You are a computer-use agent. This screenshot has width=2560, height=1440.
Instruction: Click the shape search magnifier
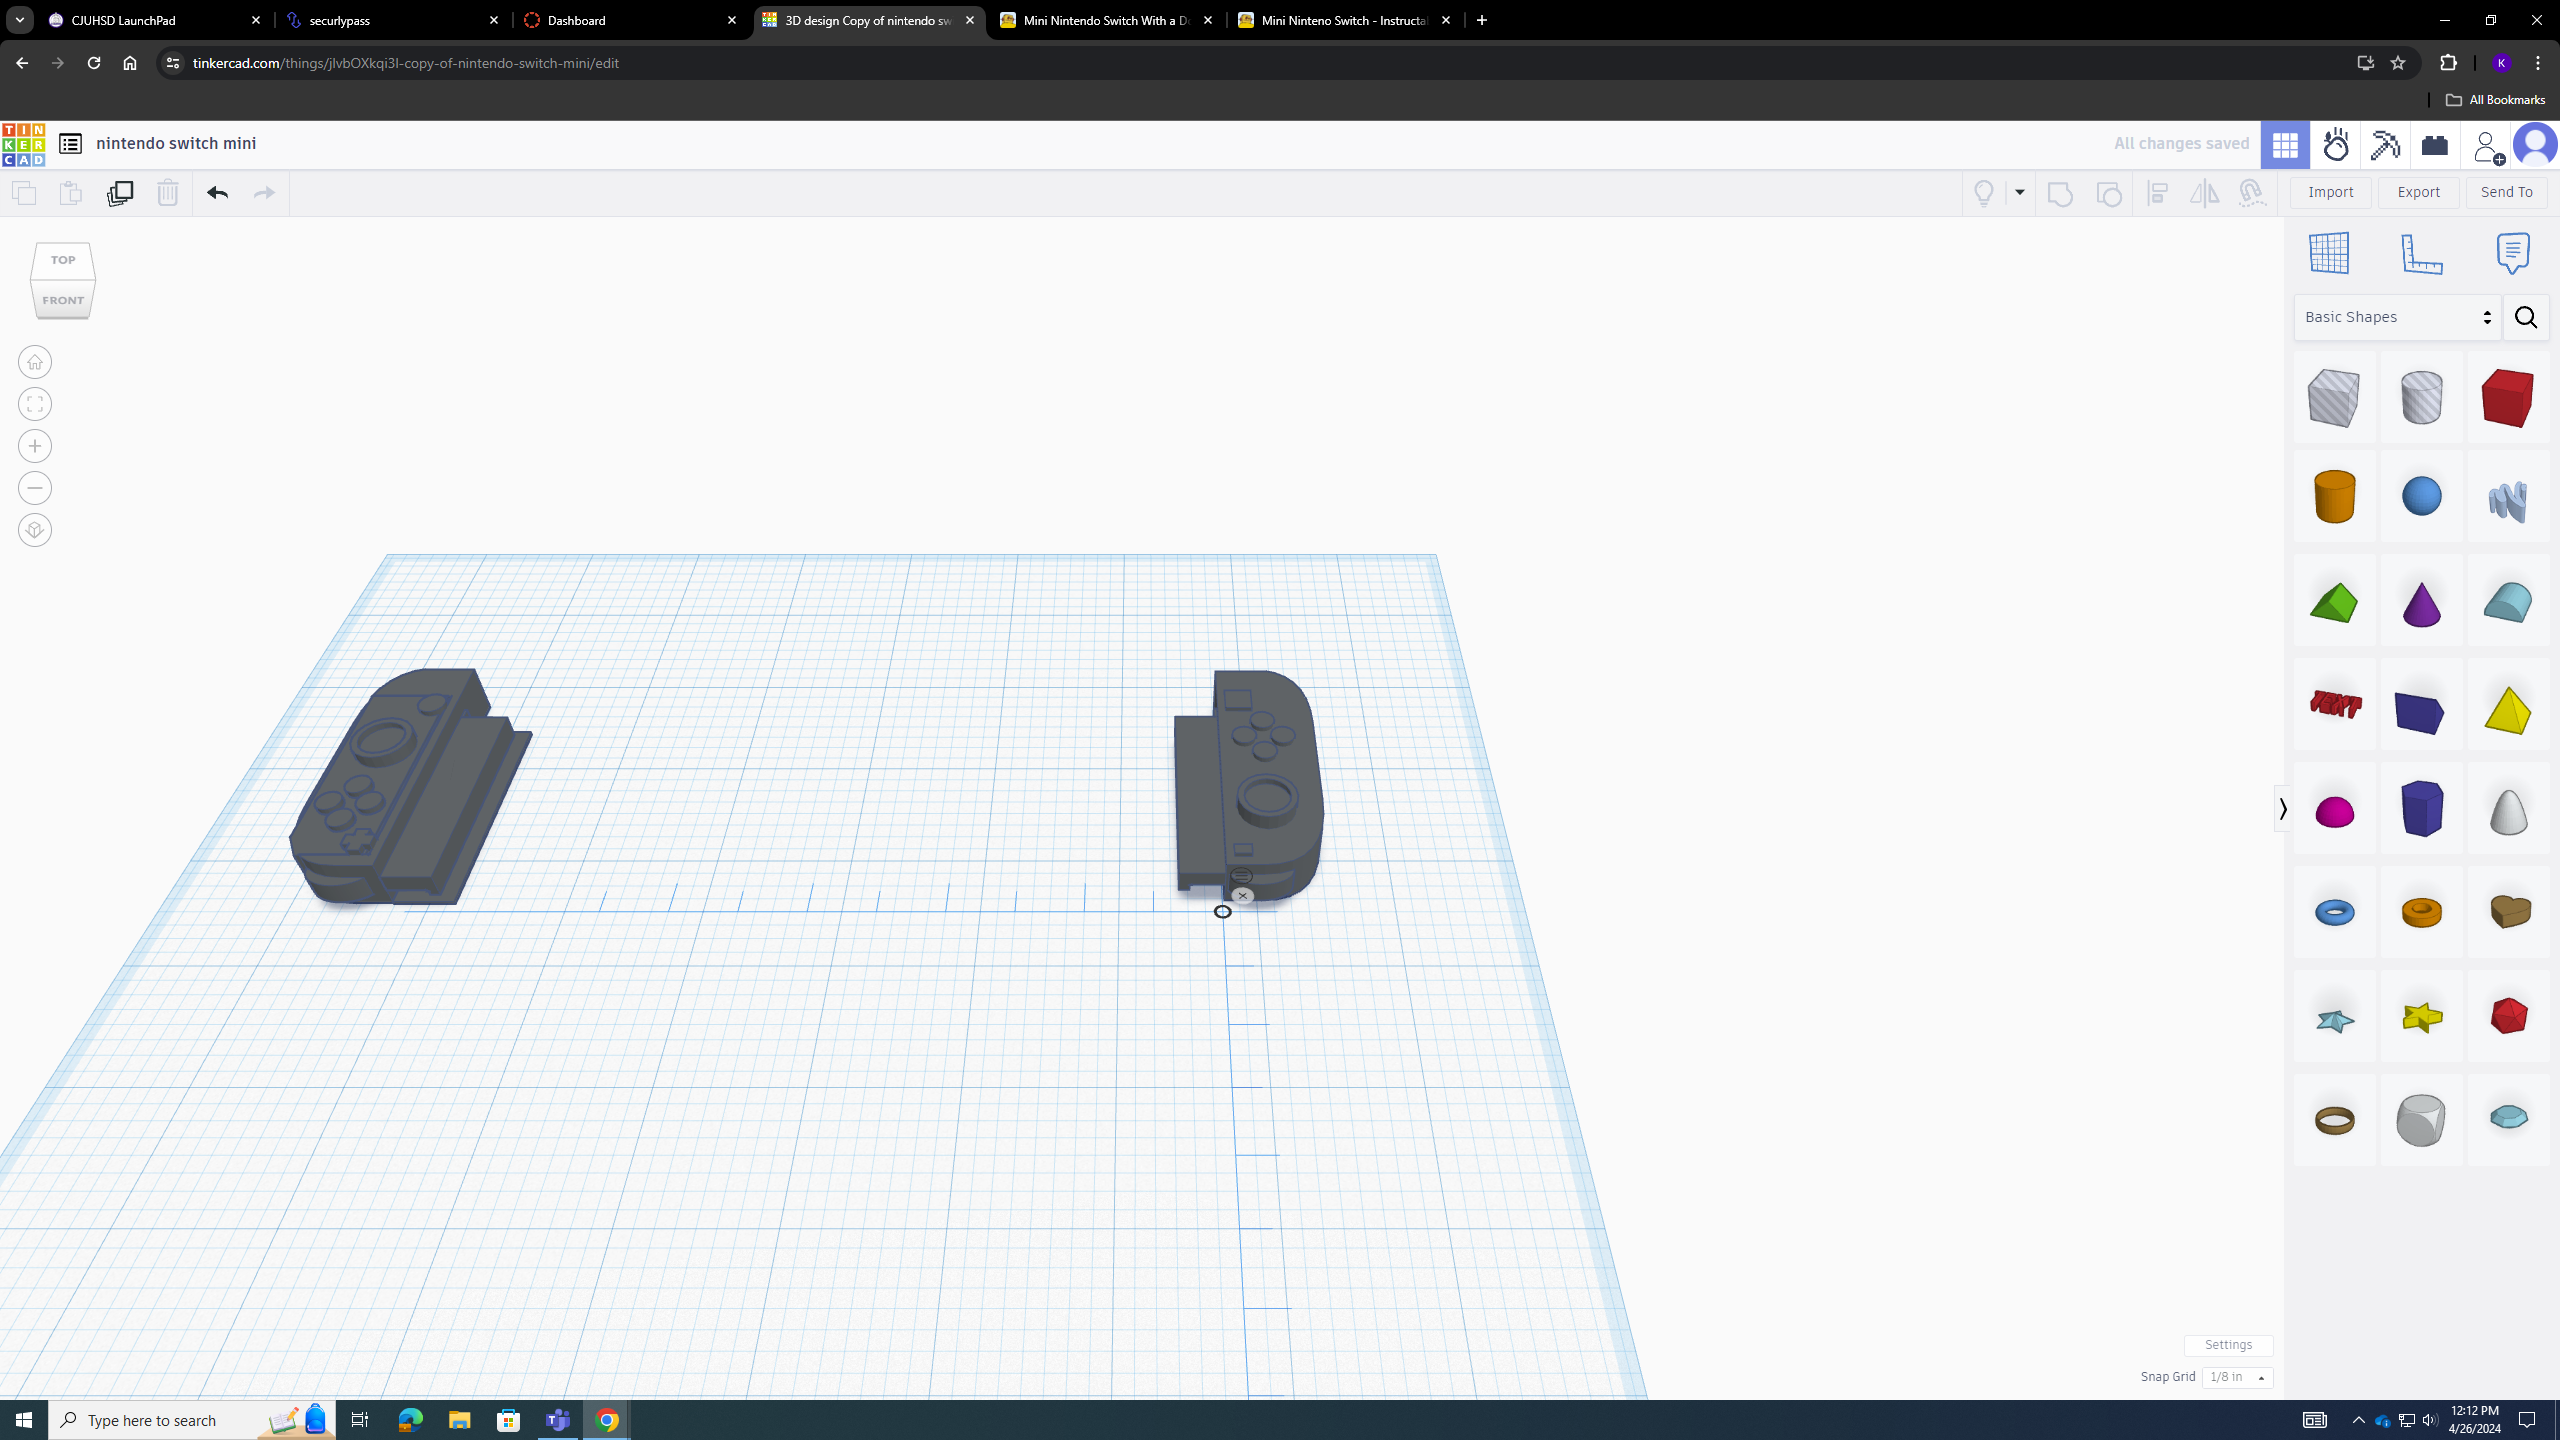click(x=2526, y=317)
